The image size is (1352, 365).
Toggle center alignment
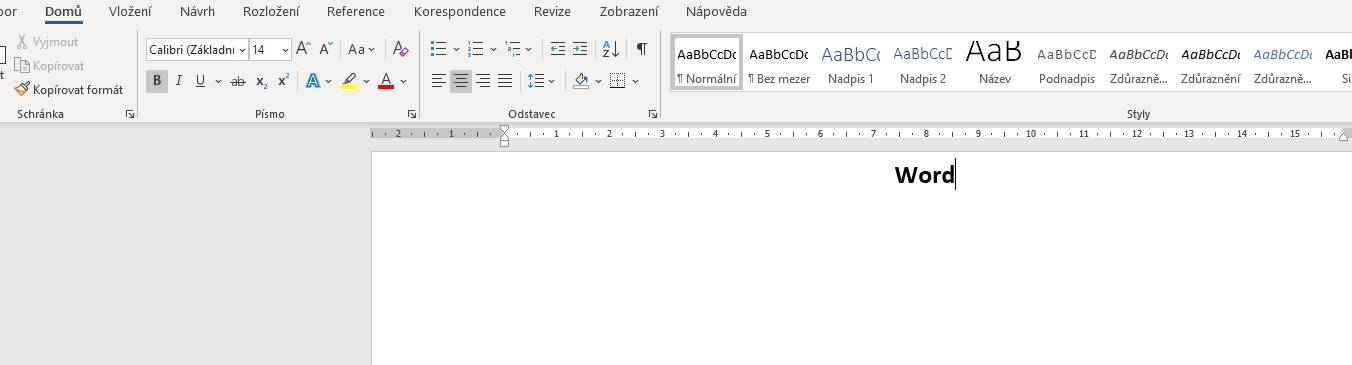[461, 81]
